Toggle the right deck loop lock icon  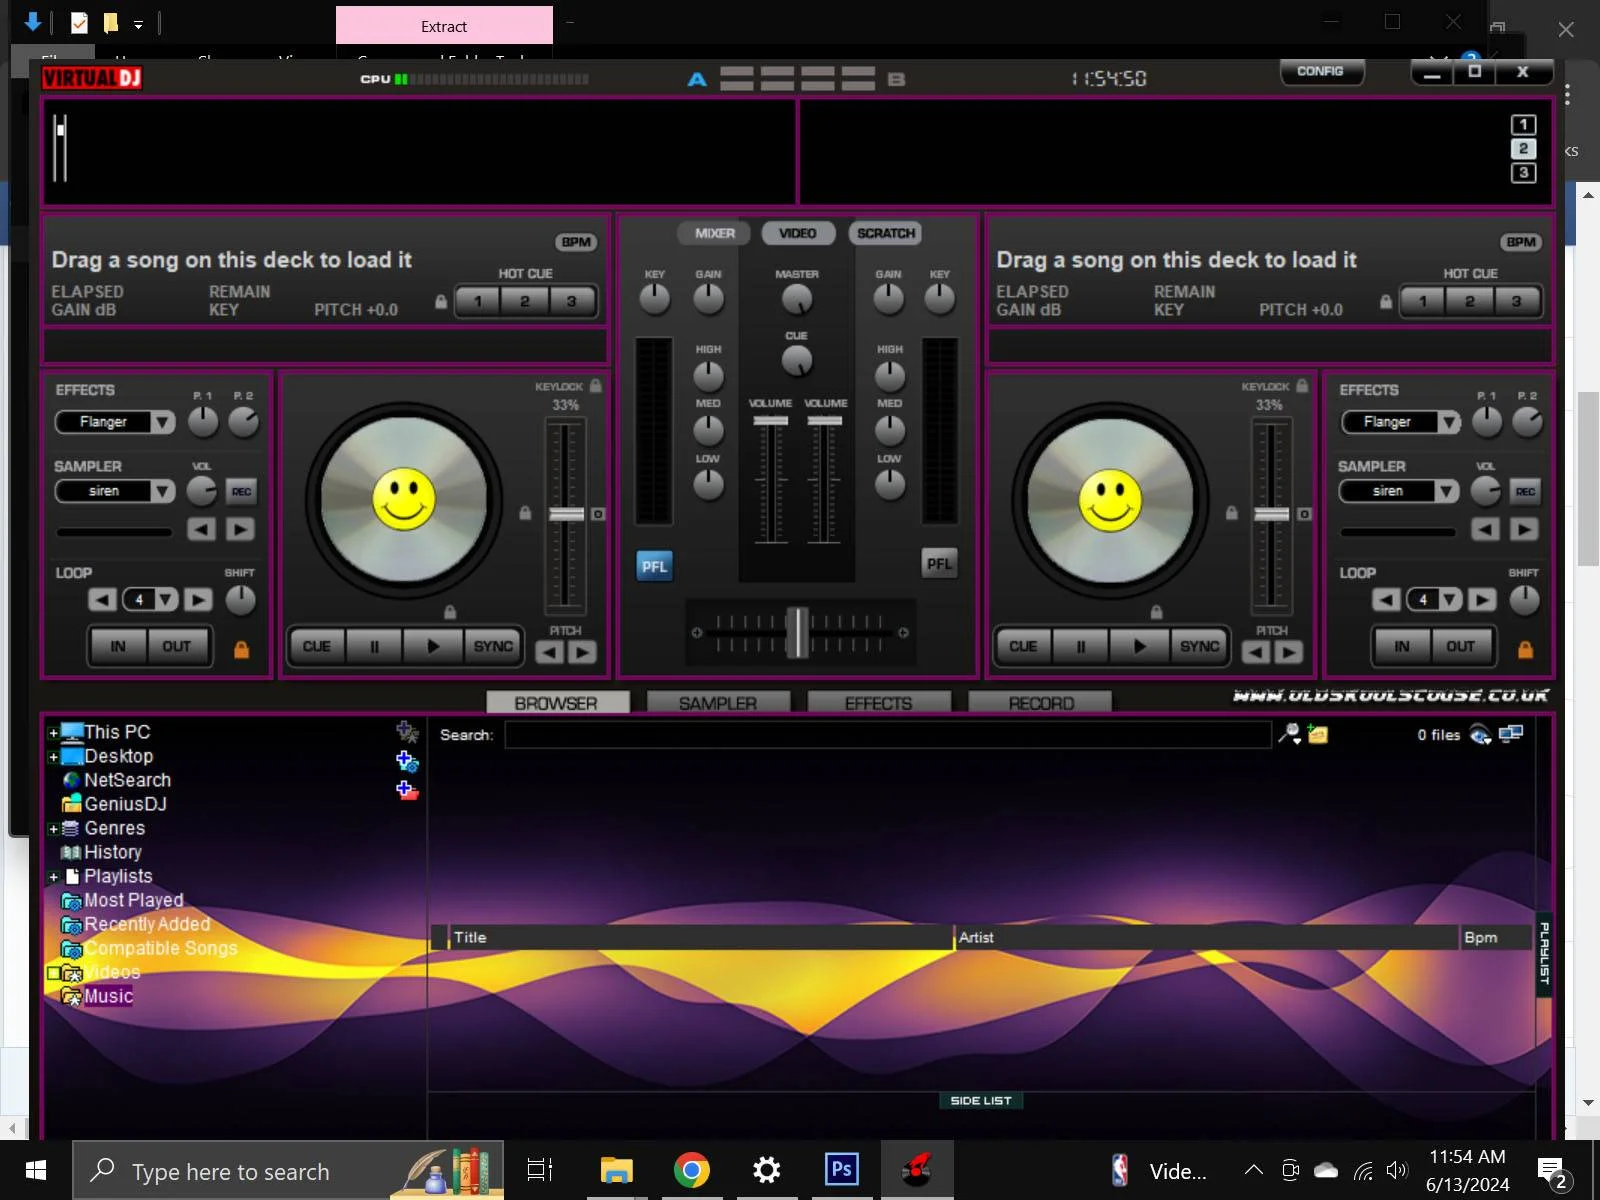pyautogui.click(x=1525, y=649)
